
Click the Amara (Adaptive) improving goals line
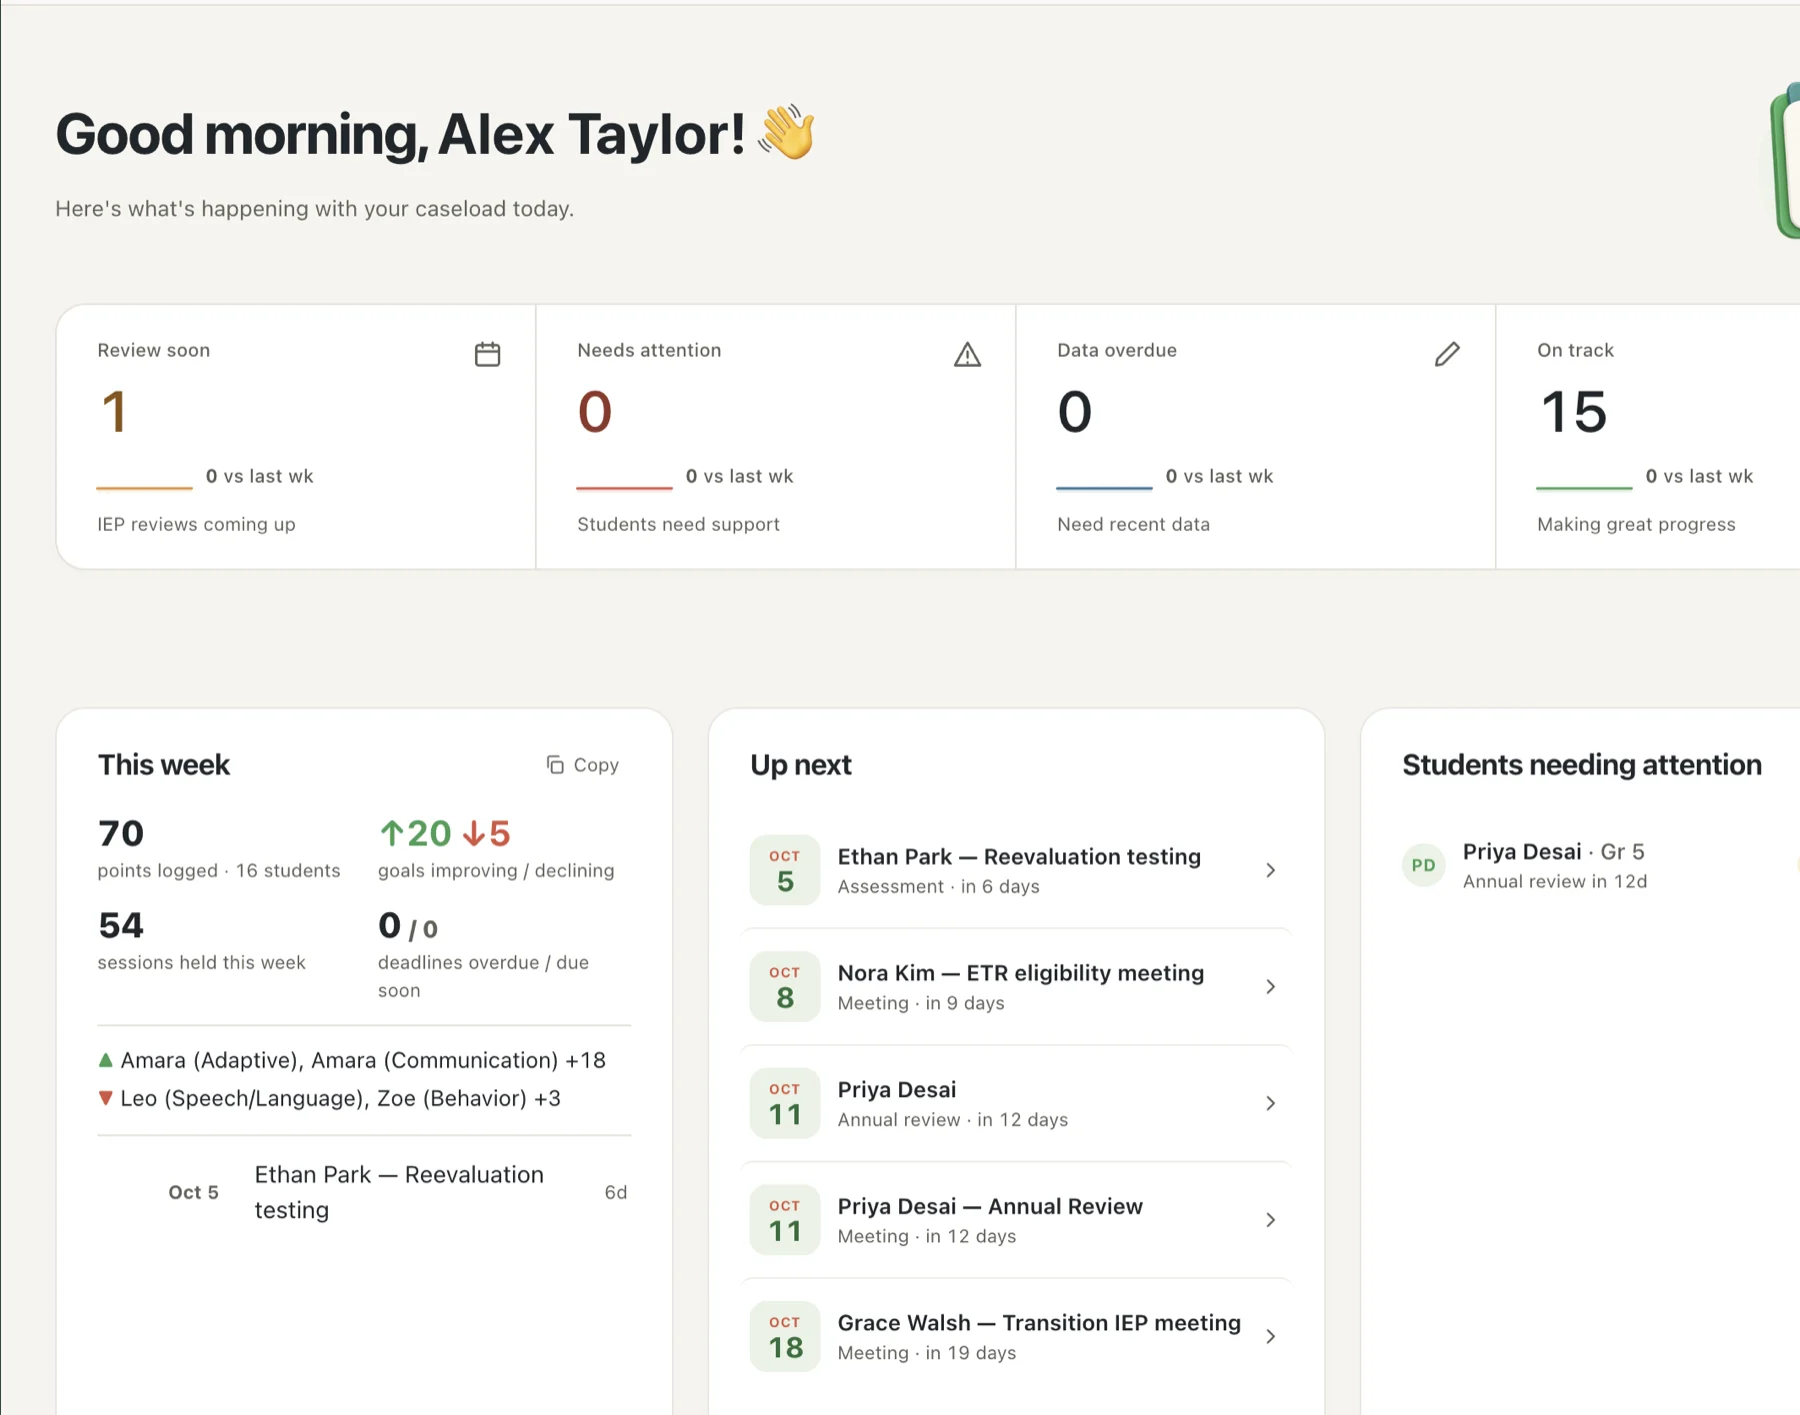point(363,1060)
